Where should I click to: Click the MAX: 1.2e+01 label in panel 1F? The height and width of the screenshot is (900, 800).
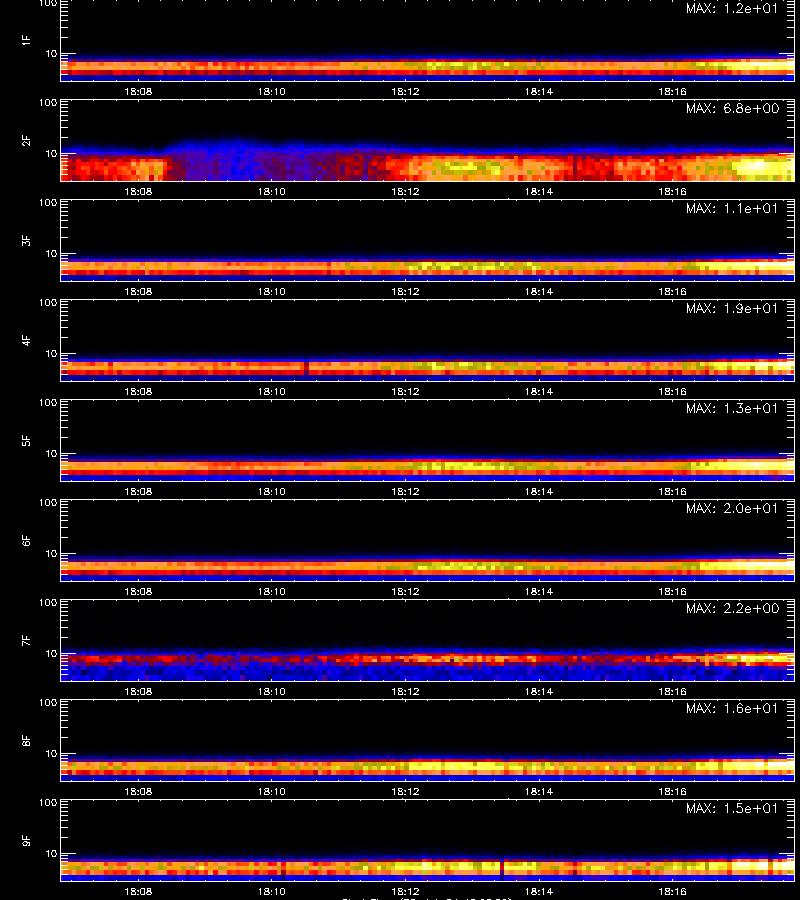(732, 9)
